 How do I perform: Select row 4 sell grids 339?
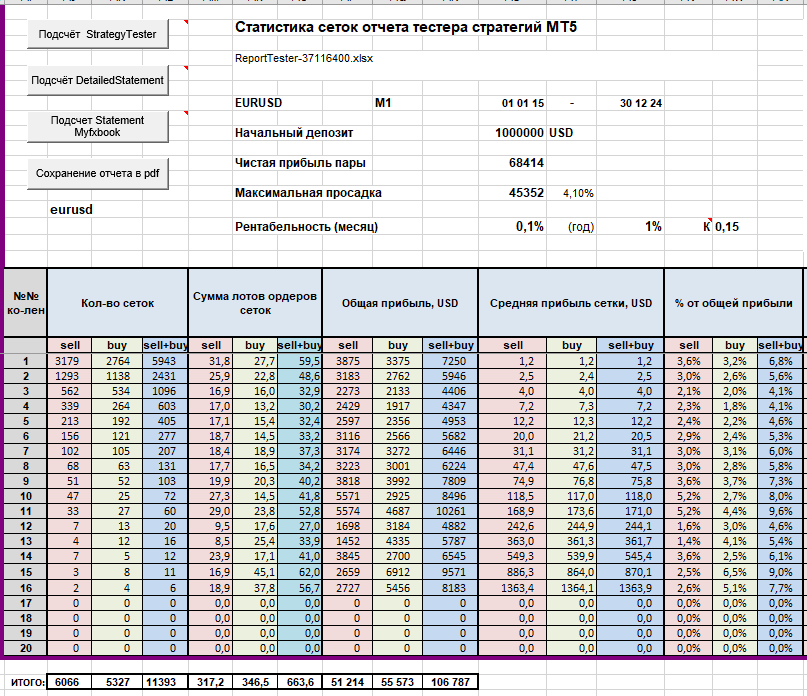[x=70, y=406]
